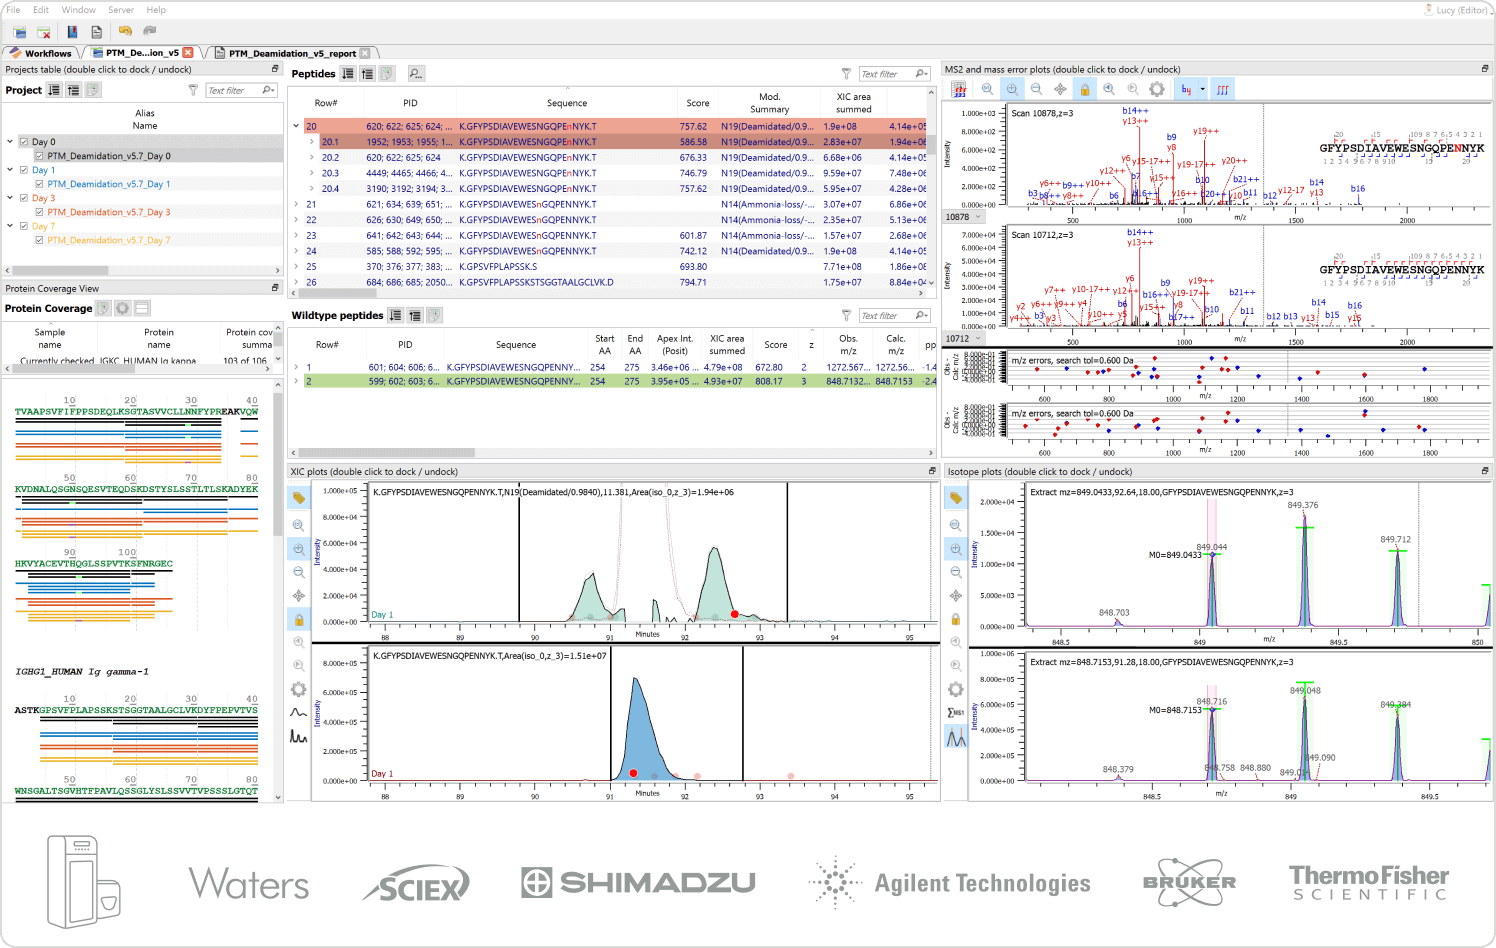
Task: Uncheck the Day 7 group checkbox
Action: pyautogui.click(x=24, y=226)
